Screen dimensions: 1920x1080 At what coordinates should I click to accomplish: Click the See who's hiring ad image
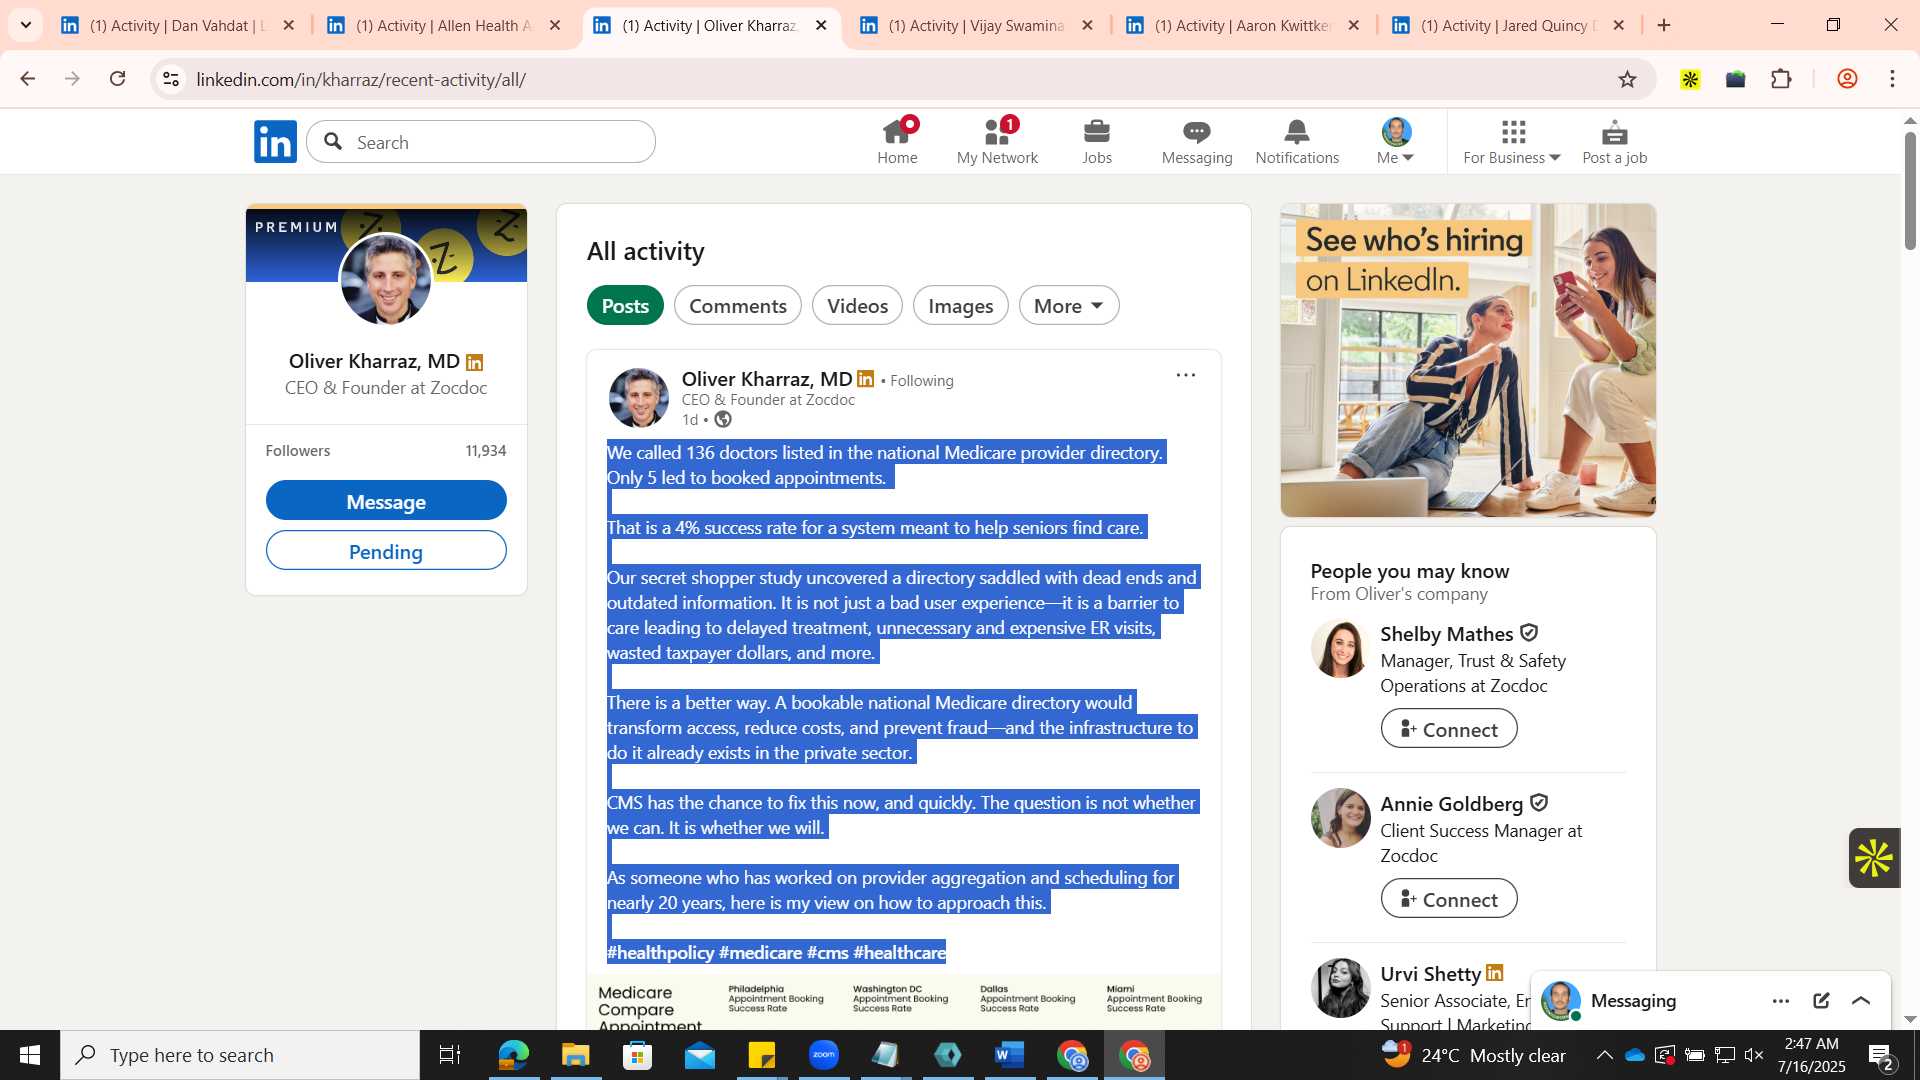pos(1468,360)
